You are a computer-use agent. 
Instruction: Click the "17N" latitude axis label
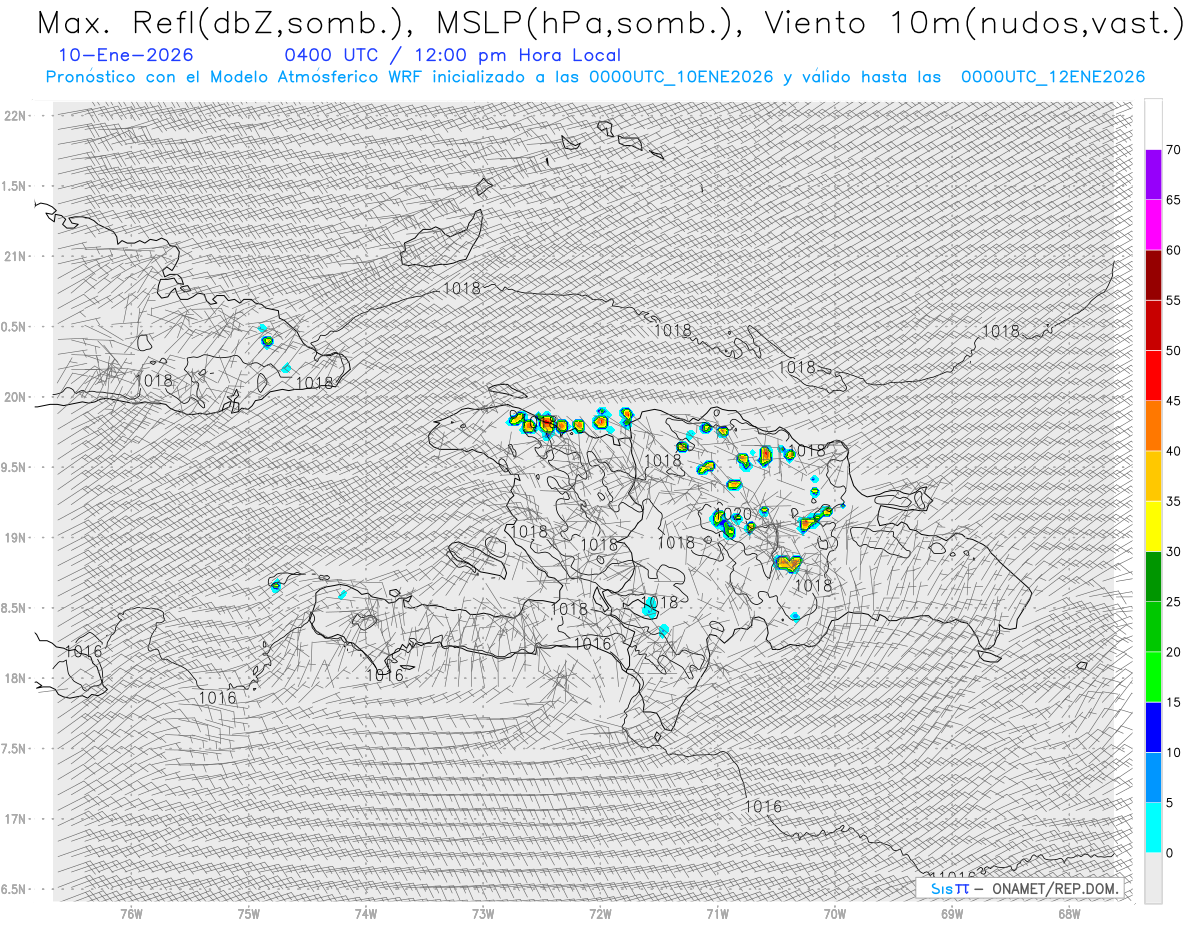point(15,819)
